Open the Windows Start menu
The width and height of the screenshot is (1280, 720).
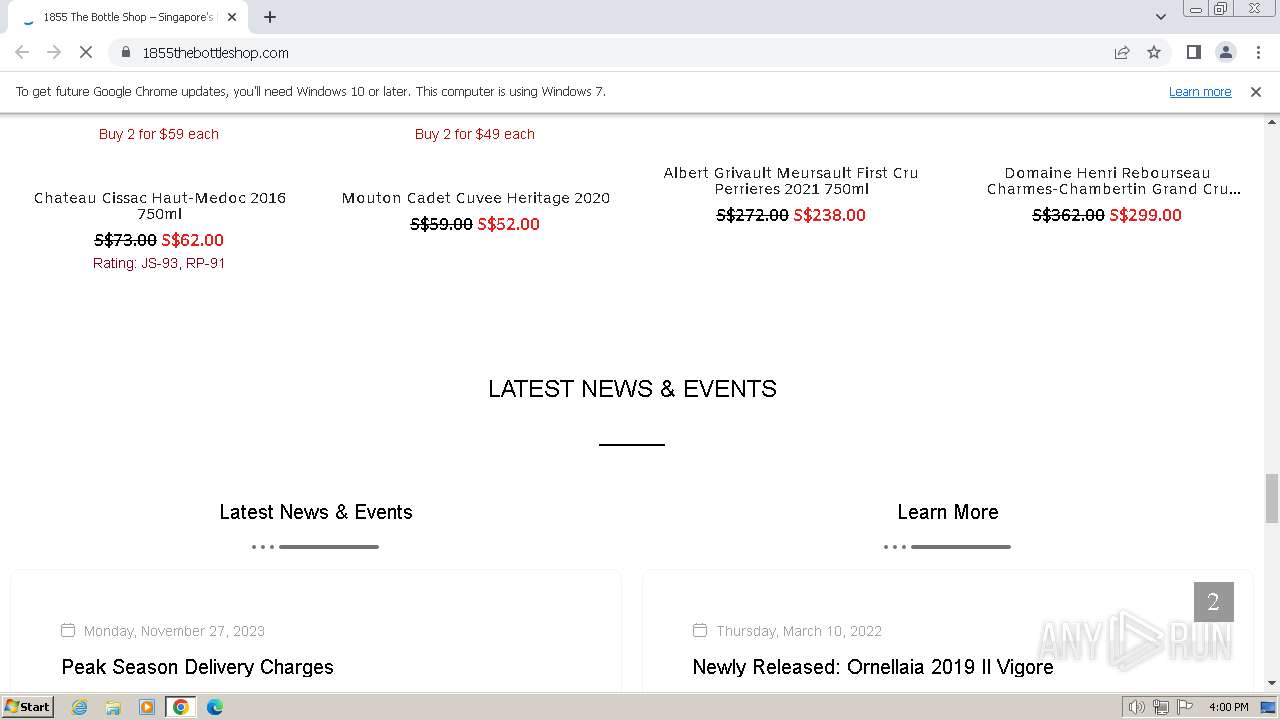(27, 706)
